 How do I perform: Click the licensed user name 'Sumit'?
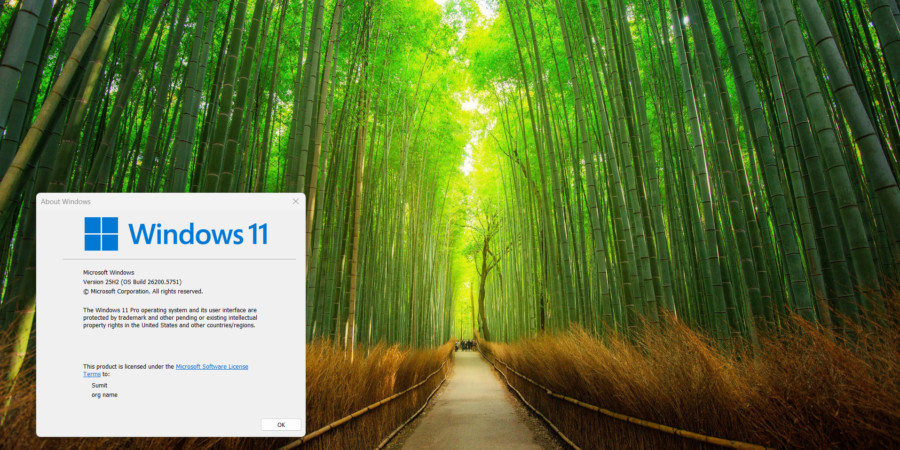(x=99, y=386)
